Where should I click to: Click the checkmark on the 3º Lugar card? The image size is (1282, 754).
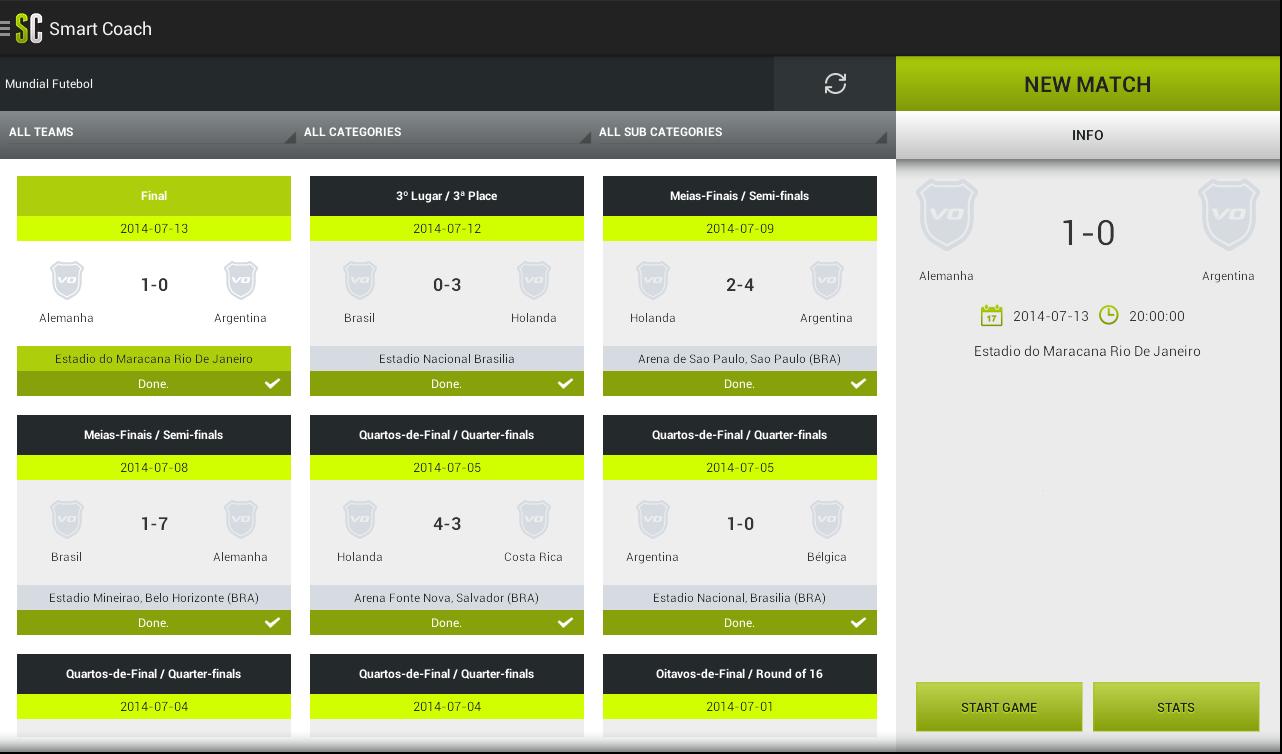[565, 383]
